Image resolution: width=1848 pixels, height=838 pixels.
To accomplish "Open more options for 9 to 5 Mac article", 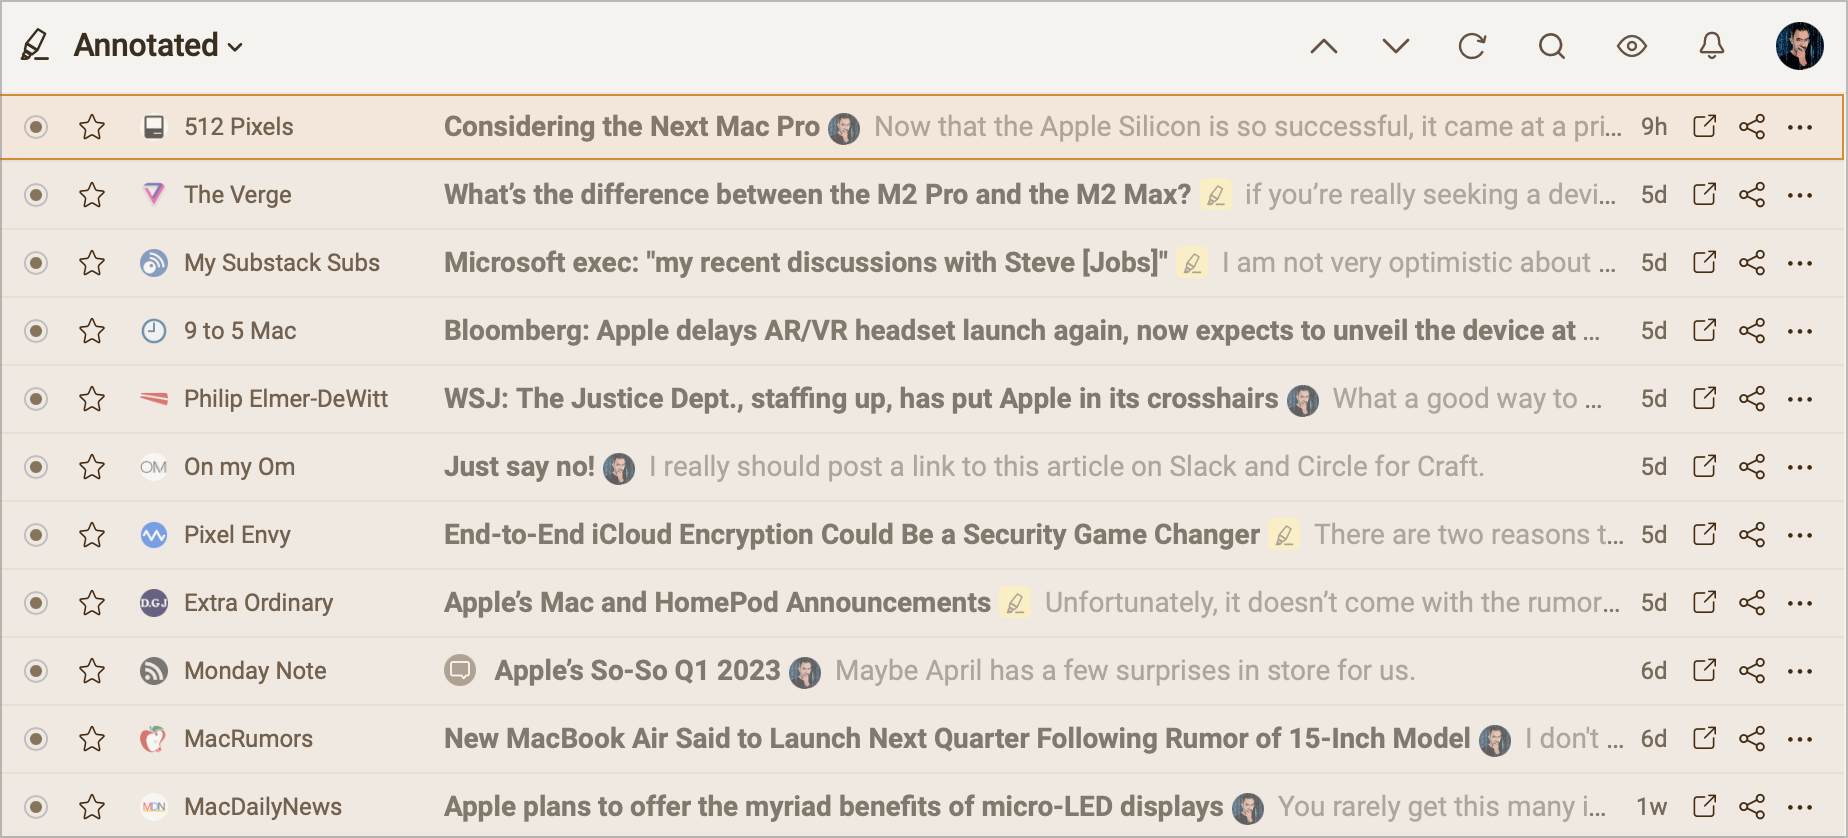I will (x=1800, y=331).
